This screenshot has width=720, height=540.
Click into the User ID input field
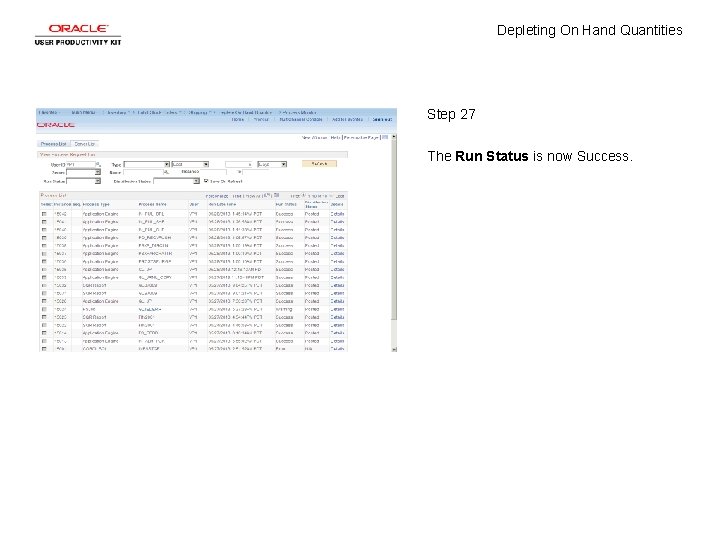click(80, 164)
